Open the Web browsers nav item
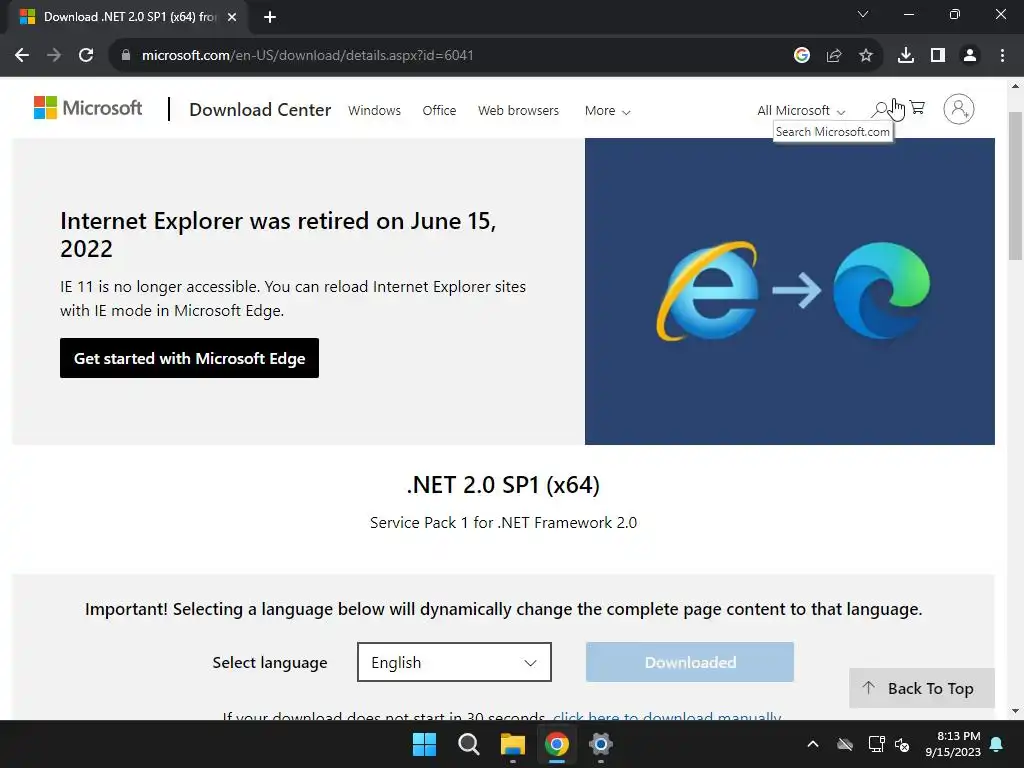1024x768 pixels. pos(519,110)
